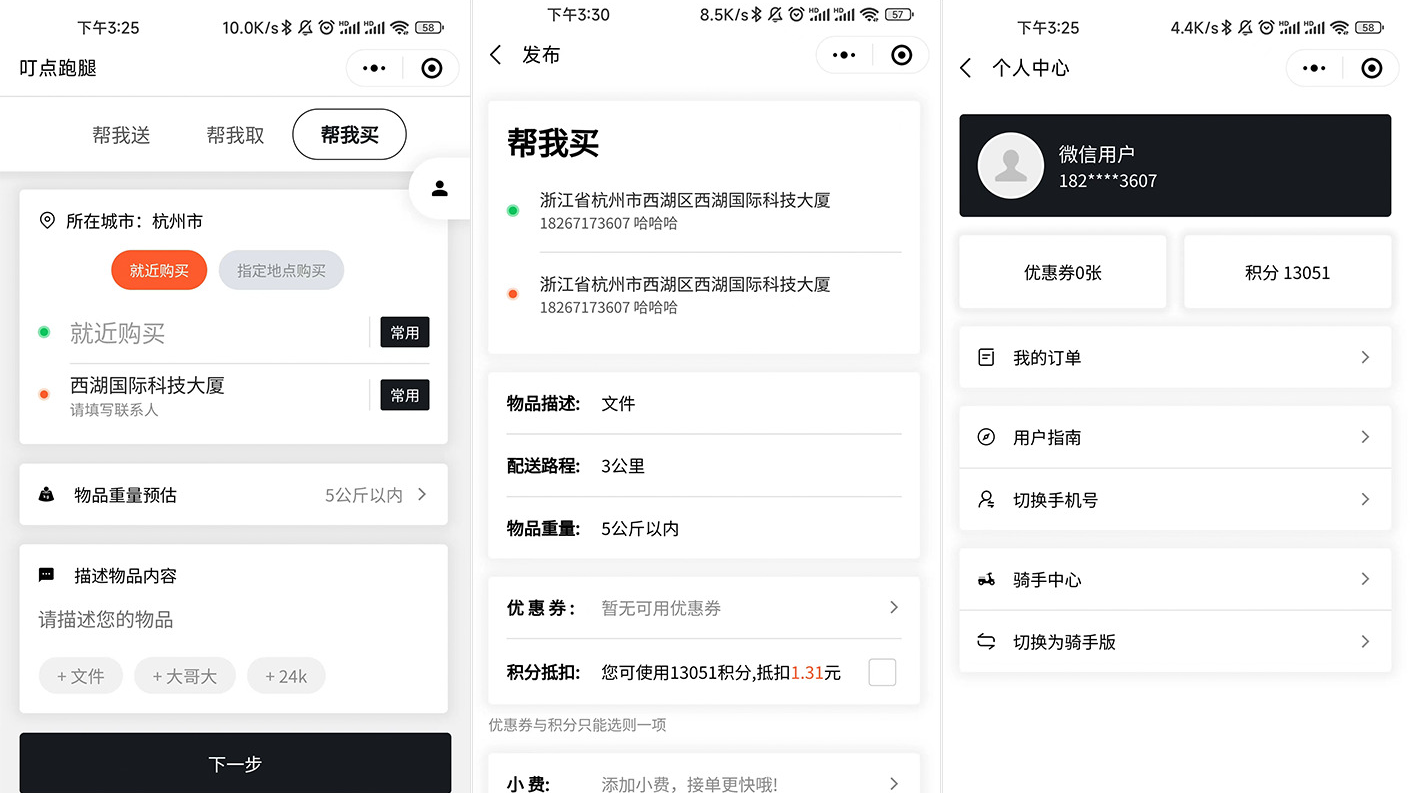Screen dimensions: 1410x793
Task: Open the three-dots menu on 个人中心 screen
Action: tap(1314, 68)
